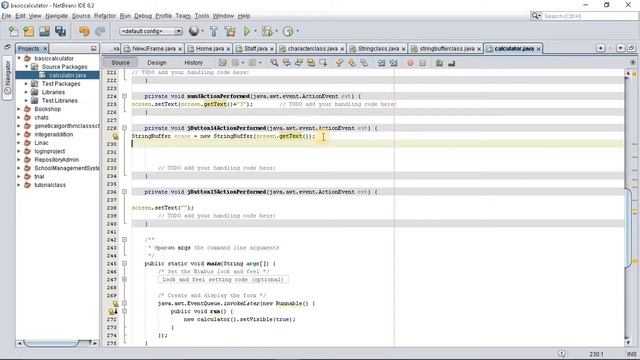Open the File menu
This screenshot has width=640, height=360.
7,16
